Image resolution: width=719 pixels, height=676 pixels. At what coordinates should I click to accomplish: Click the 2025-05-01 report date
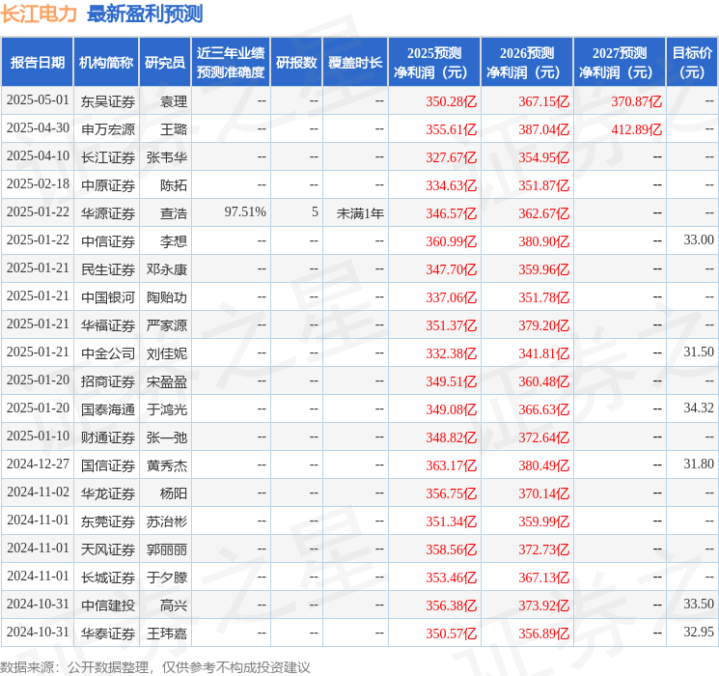pyautogui.click(x=38, y=100)
